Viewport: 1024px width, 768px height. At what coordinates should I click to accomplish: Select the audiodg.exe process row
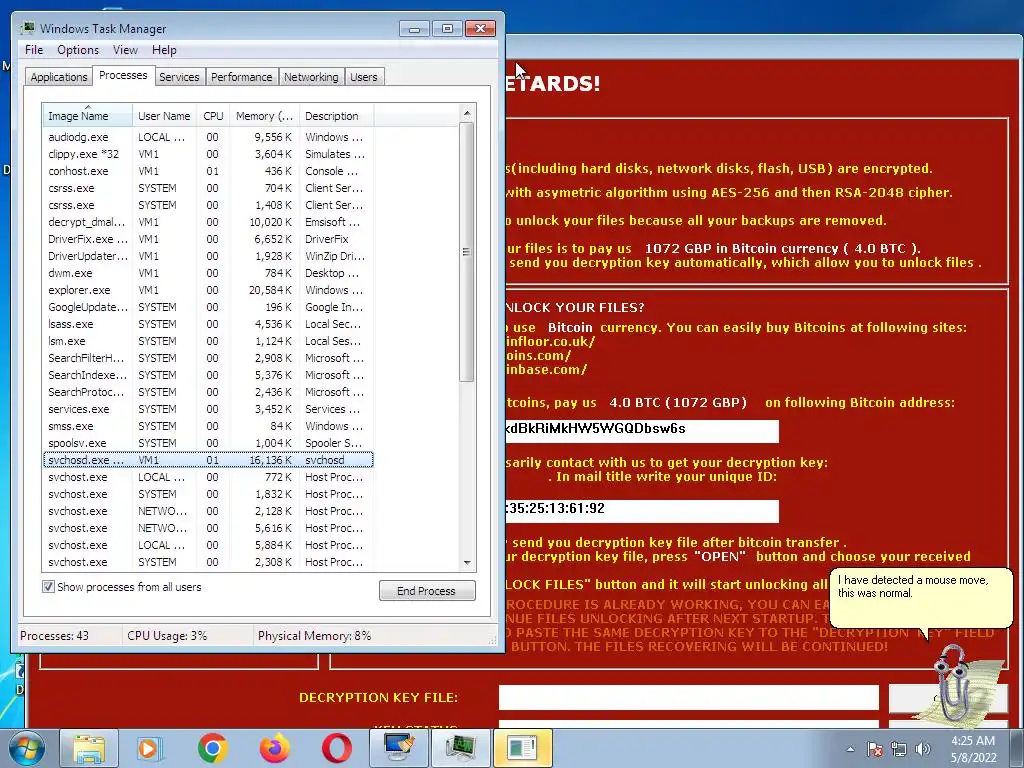coord(208,137)
